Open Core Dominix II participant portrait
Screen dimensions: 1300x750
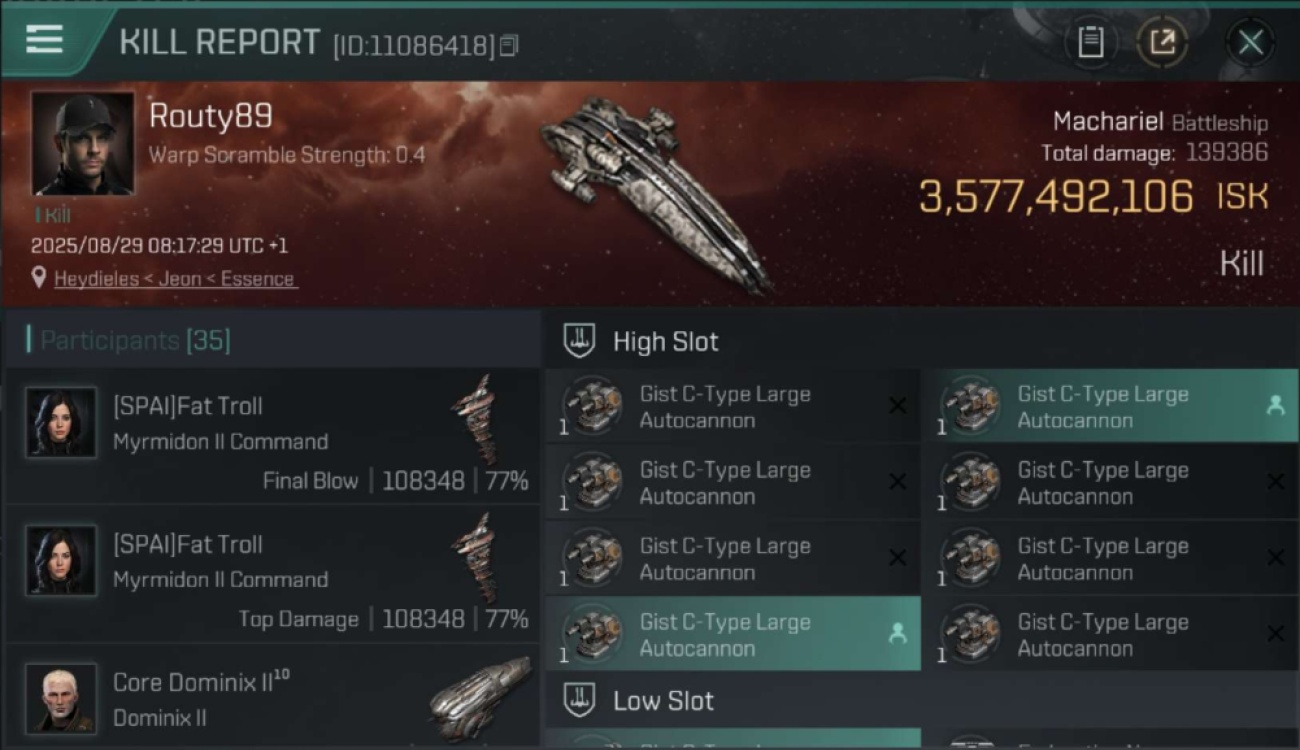61,697
